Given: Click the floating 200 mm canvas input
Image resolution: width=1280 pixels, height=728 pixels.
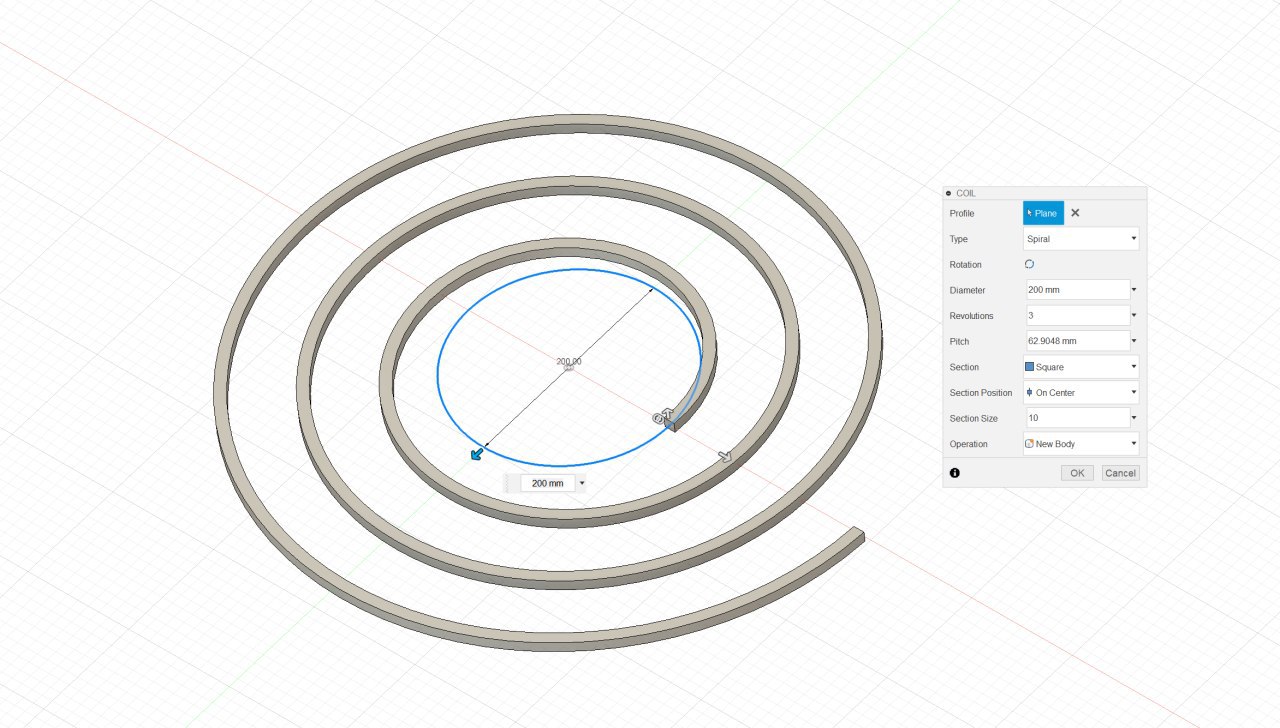Looking at the screenshot, I should pyautogui.click(x=547, y=483).
